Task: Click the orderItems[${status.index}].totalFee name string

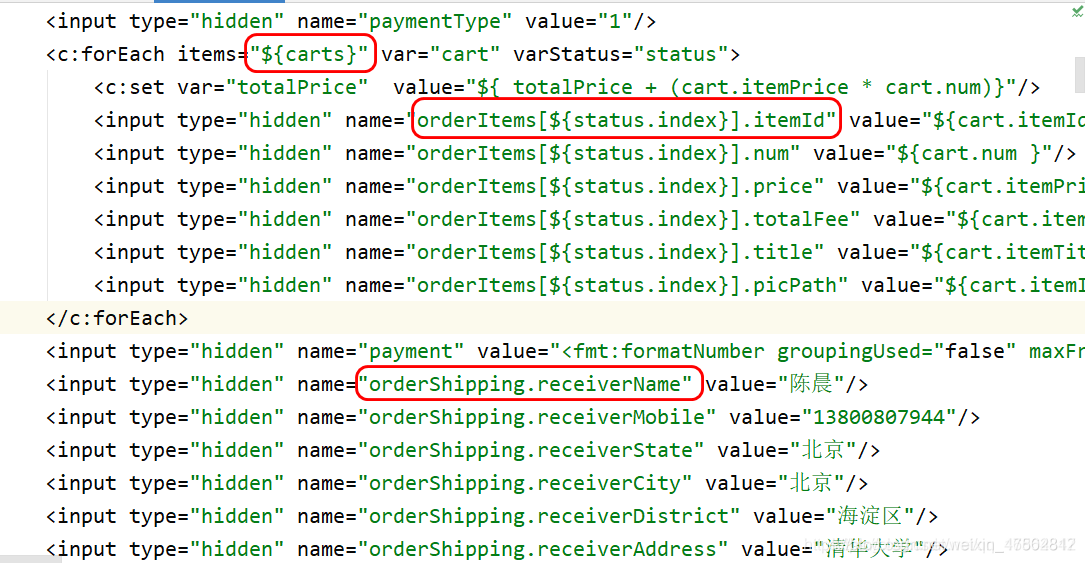Action: 632,219
